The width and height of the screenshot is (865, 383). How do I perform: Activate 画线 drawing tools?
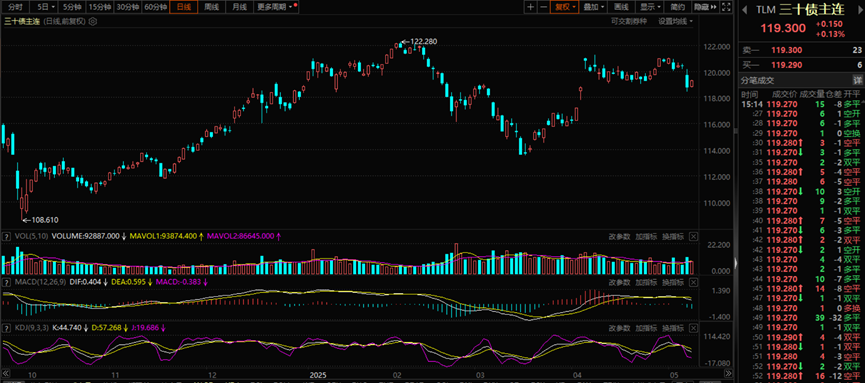622,7
